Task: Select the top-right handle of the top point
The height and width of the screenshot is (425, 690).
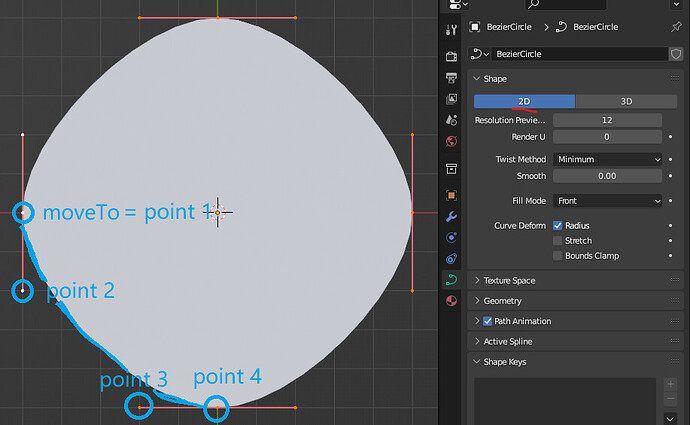Action: [295, 18]
